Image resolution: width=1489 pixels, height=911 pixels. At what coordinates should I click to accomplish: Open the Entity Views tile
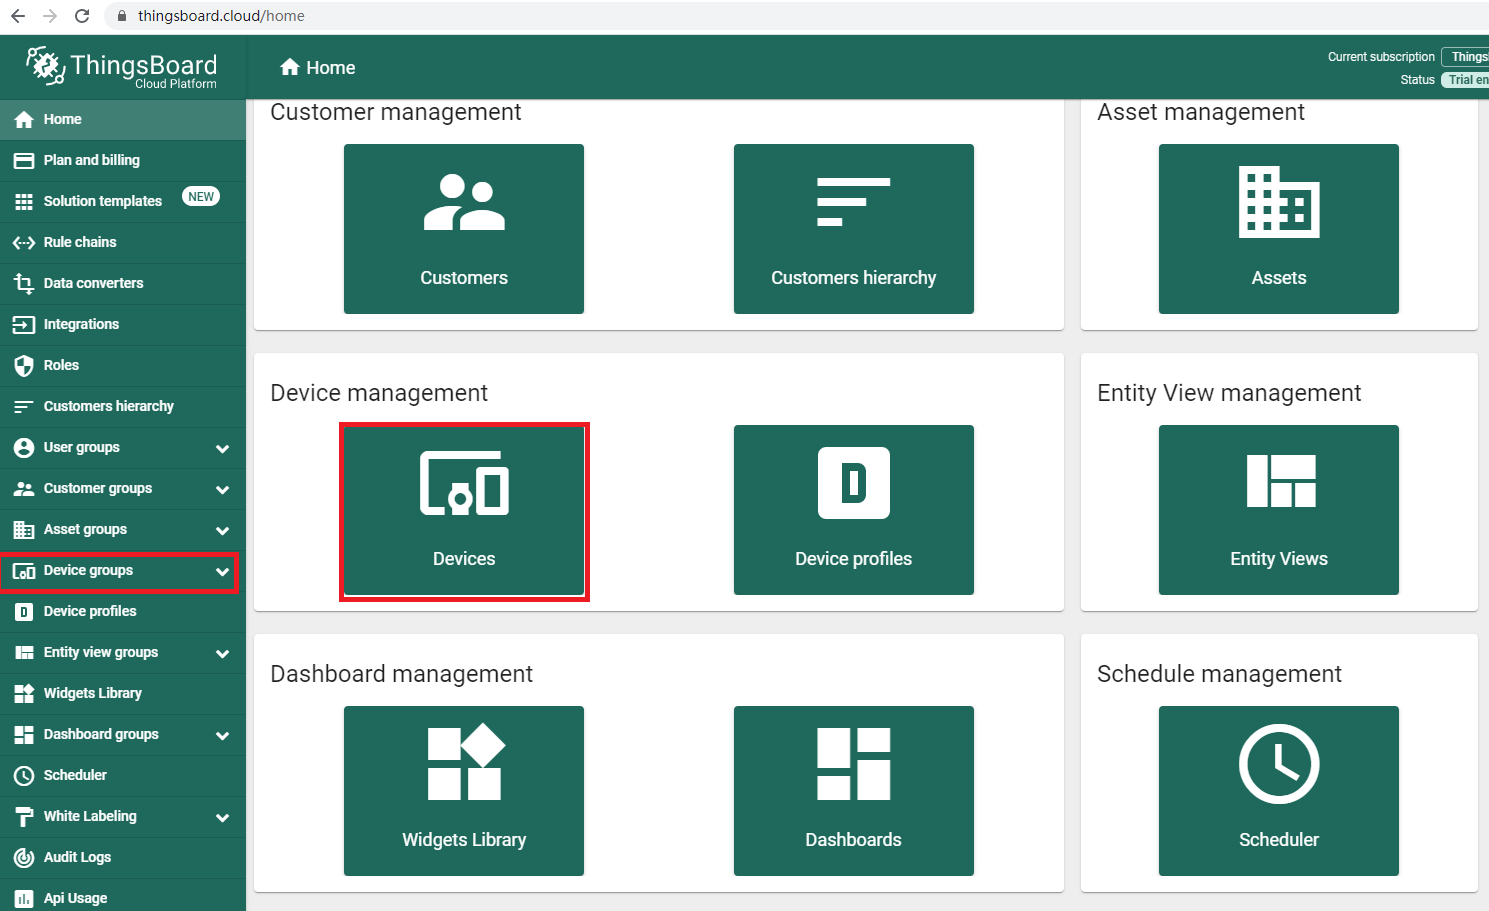click(1278, 511)
